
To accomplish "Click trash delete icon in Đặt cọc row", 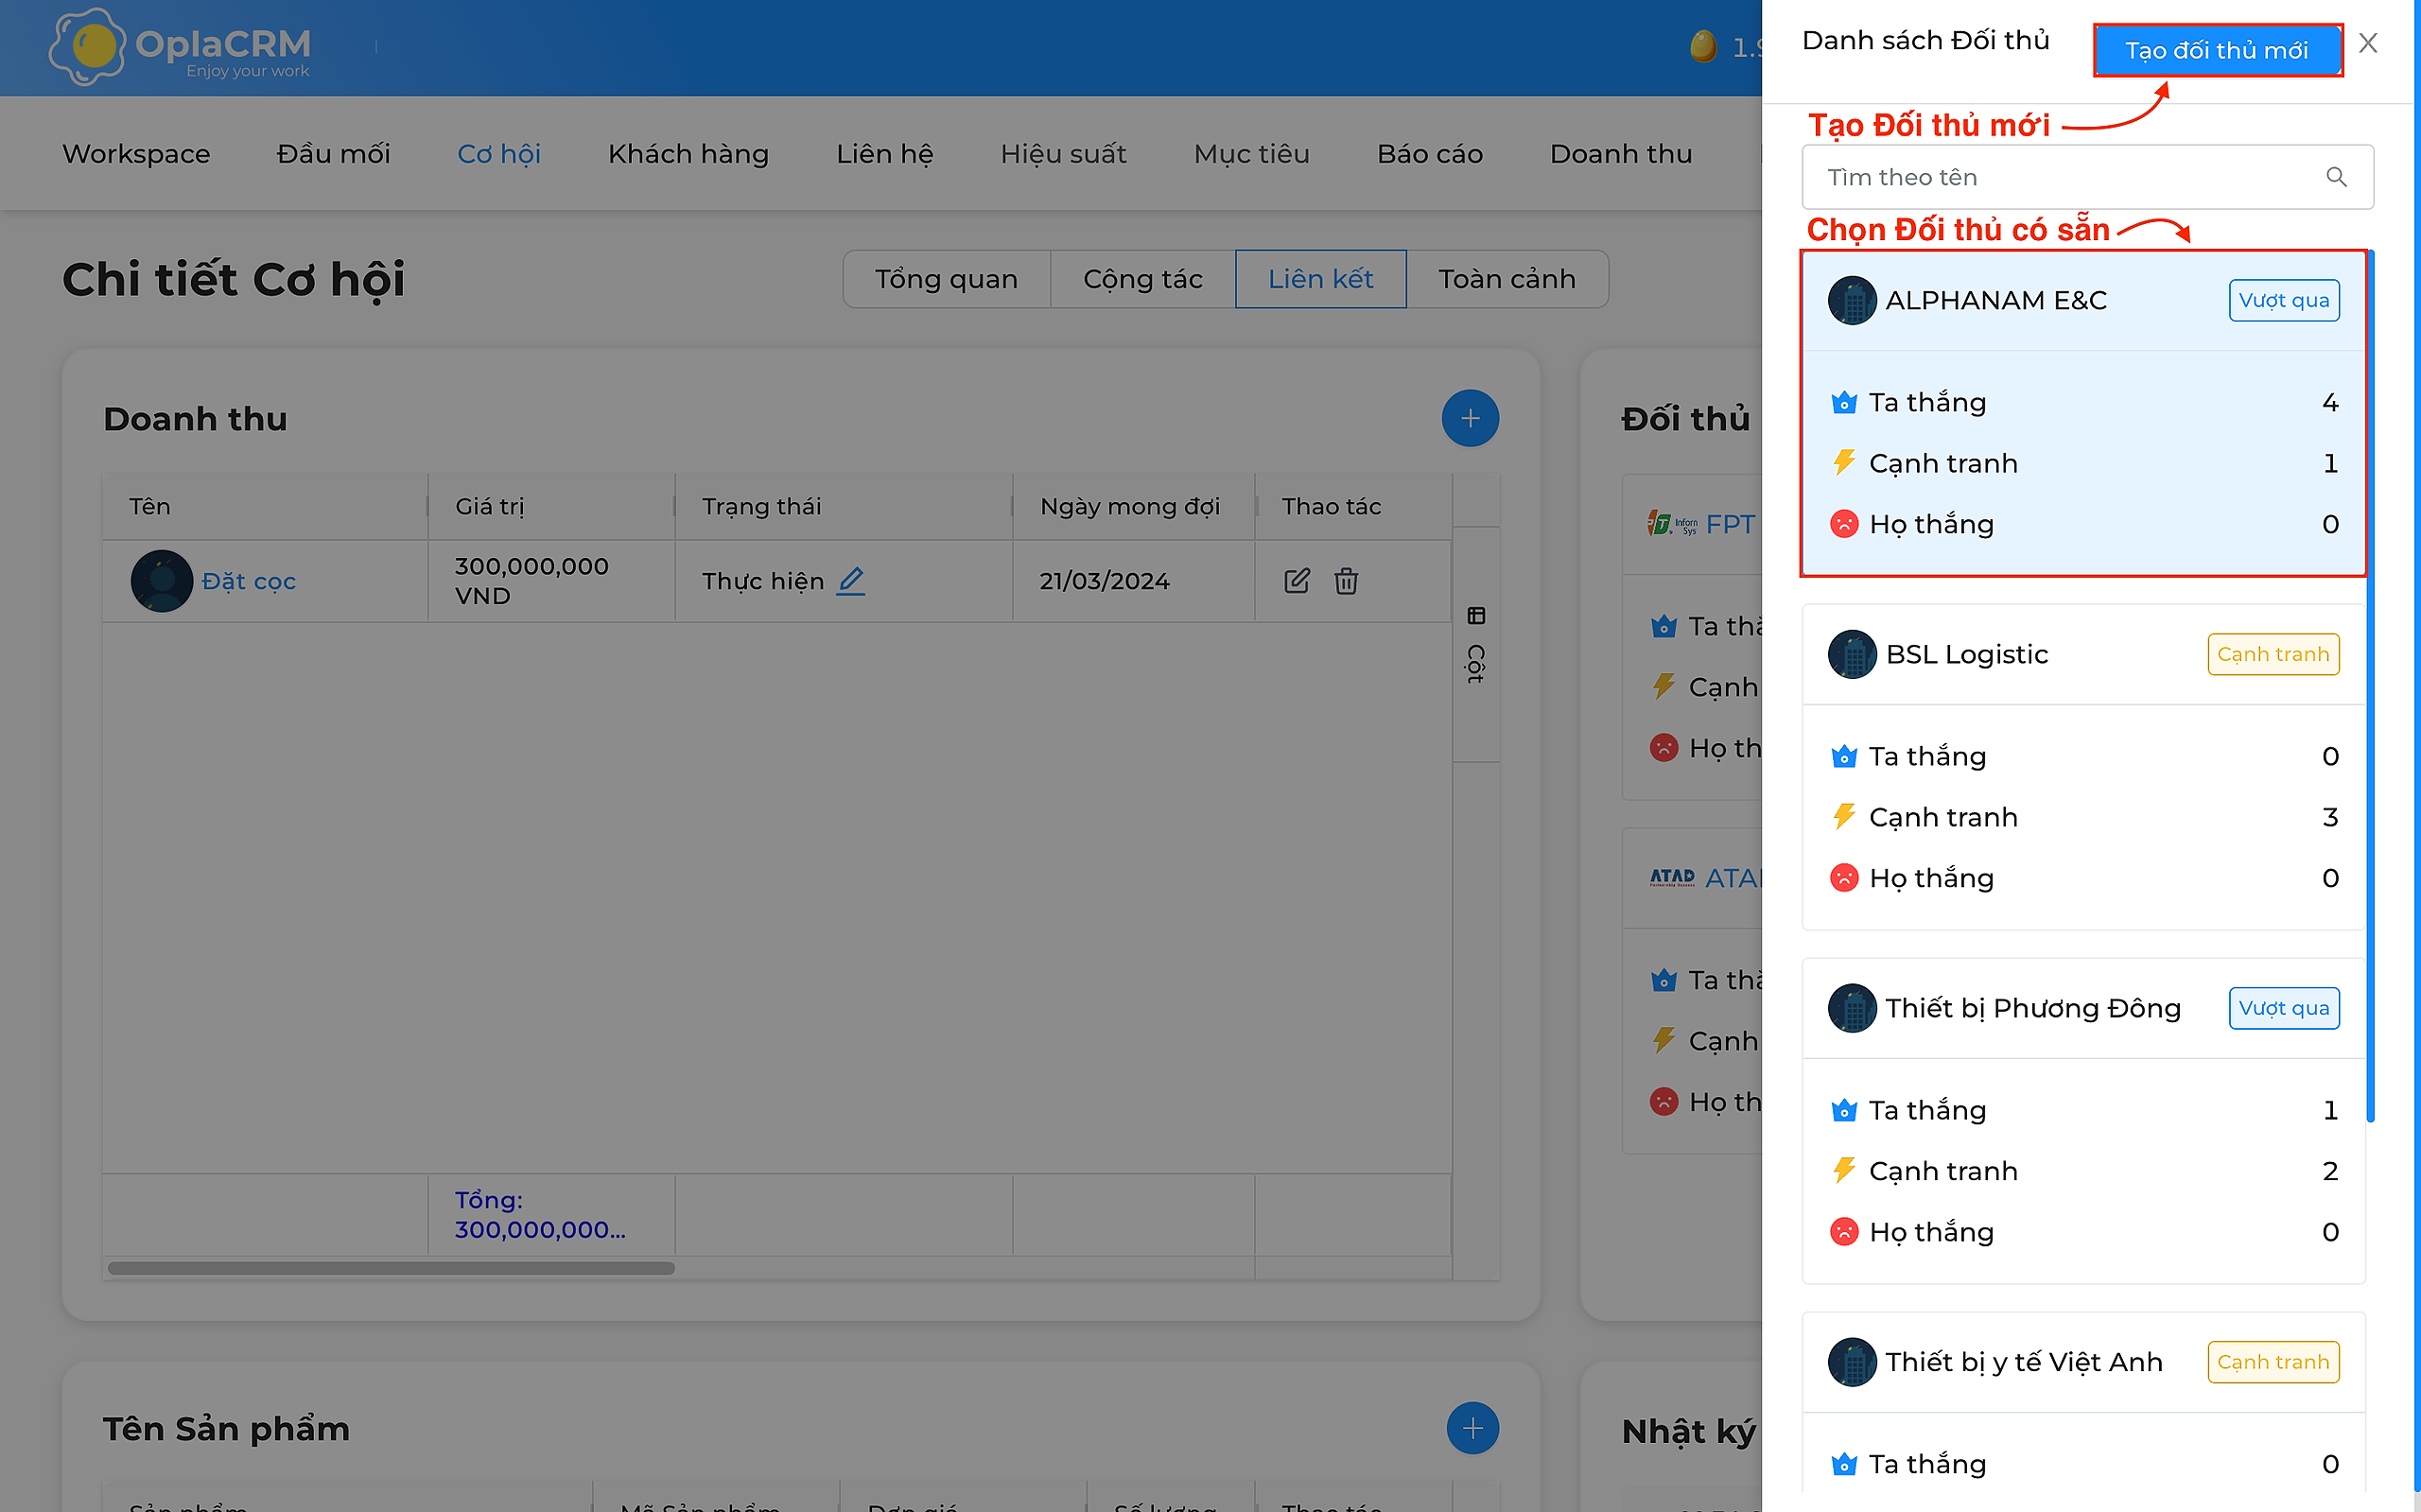I will pos(1346,581).
